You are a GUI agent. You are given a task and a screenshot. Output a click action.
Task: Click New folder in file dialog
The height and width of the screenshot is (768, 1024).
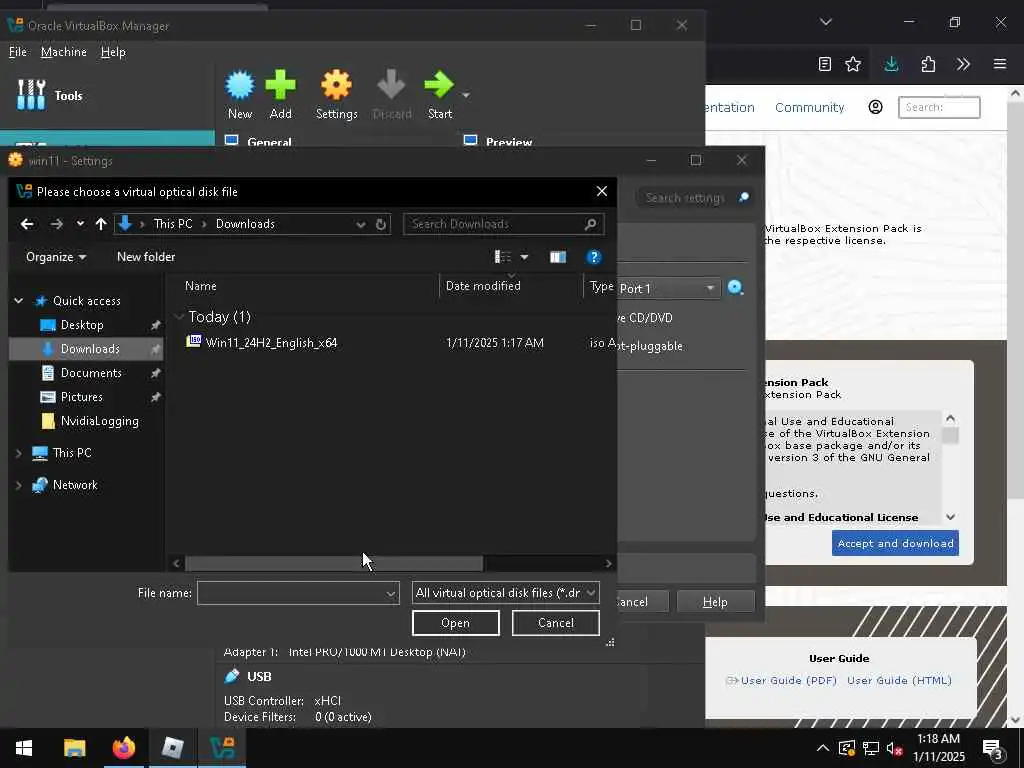point(146,257)
